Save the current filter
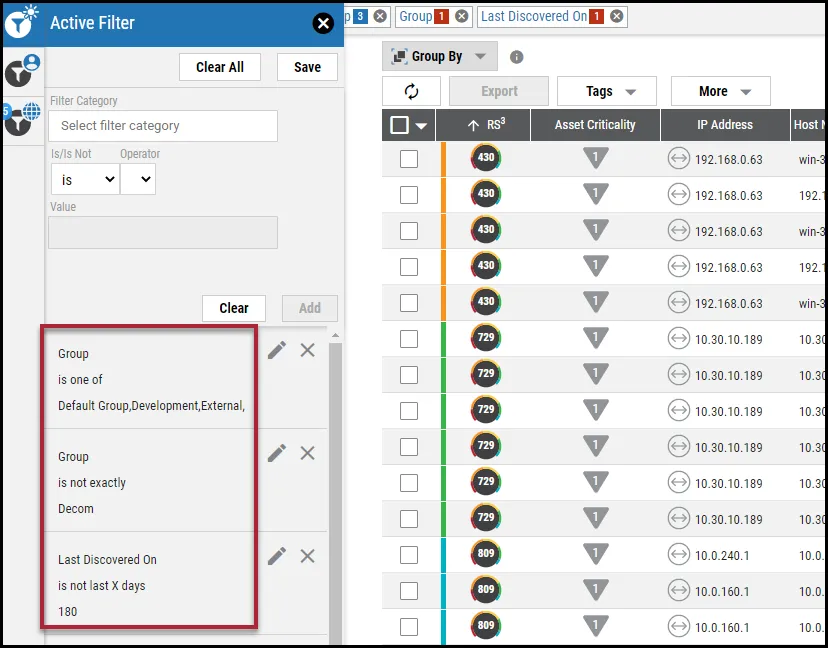Screen dimensions: 828x648 [x=307, y=67]
